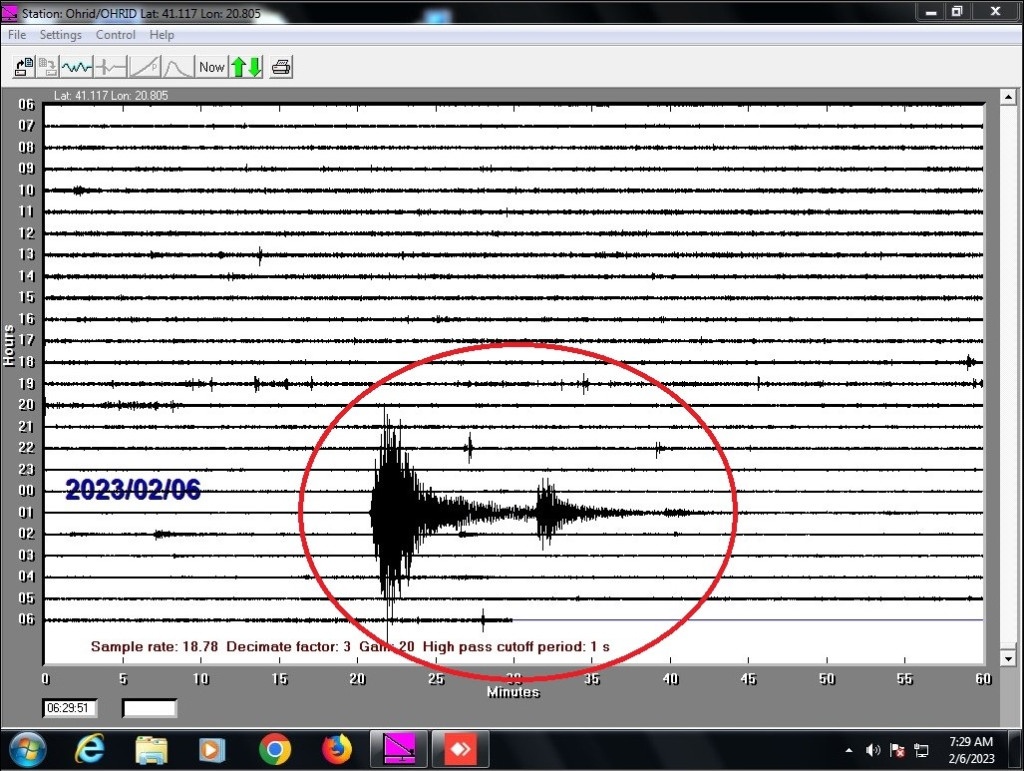The image size is (1024, 771).
Task: Open the Help menu
Action: (161, 35)
